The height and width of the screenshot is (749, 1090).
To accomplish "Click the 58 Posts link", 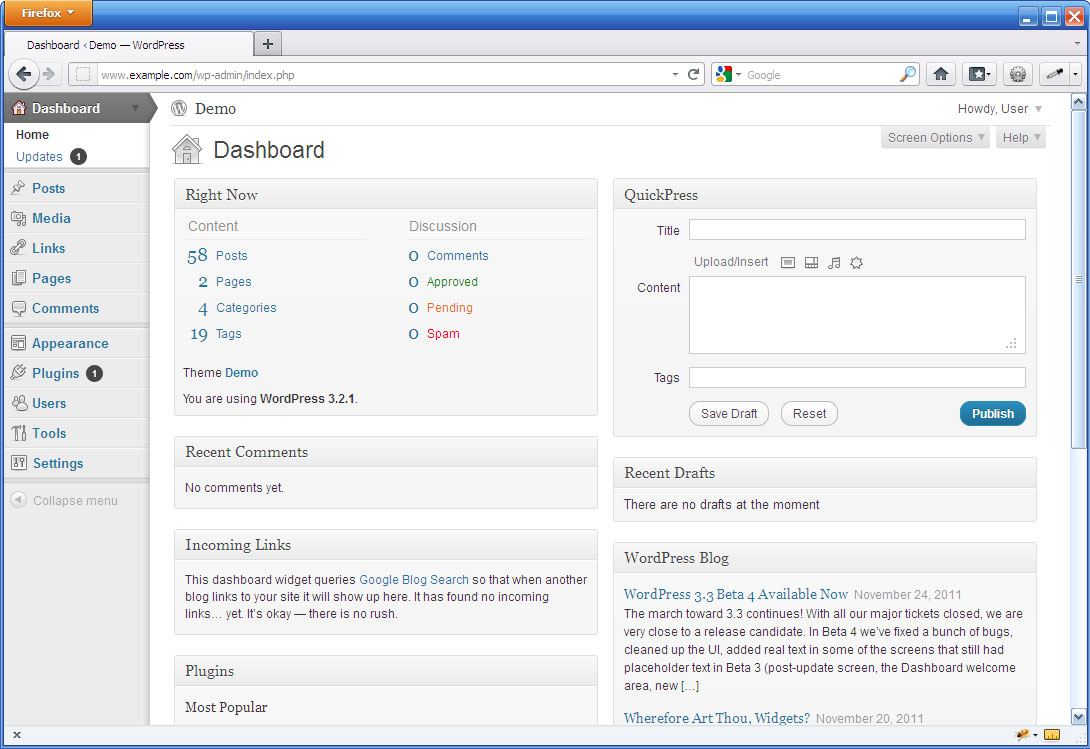I will point(217,255).
